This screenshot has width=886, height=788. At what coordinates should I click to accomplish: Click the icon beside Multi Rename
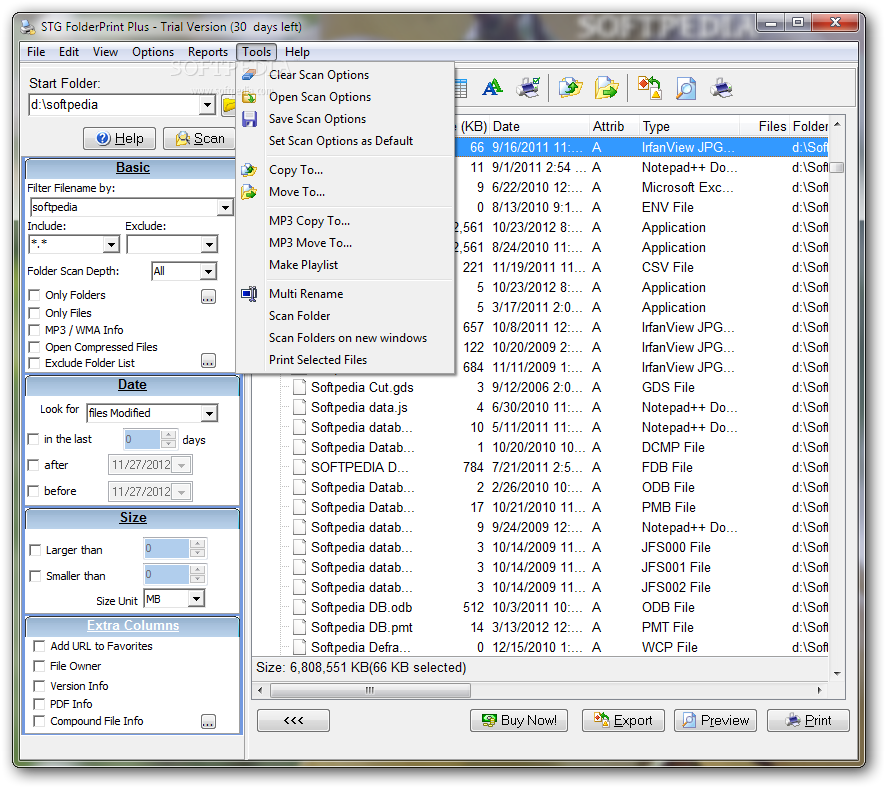click(x=249, y=294)
